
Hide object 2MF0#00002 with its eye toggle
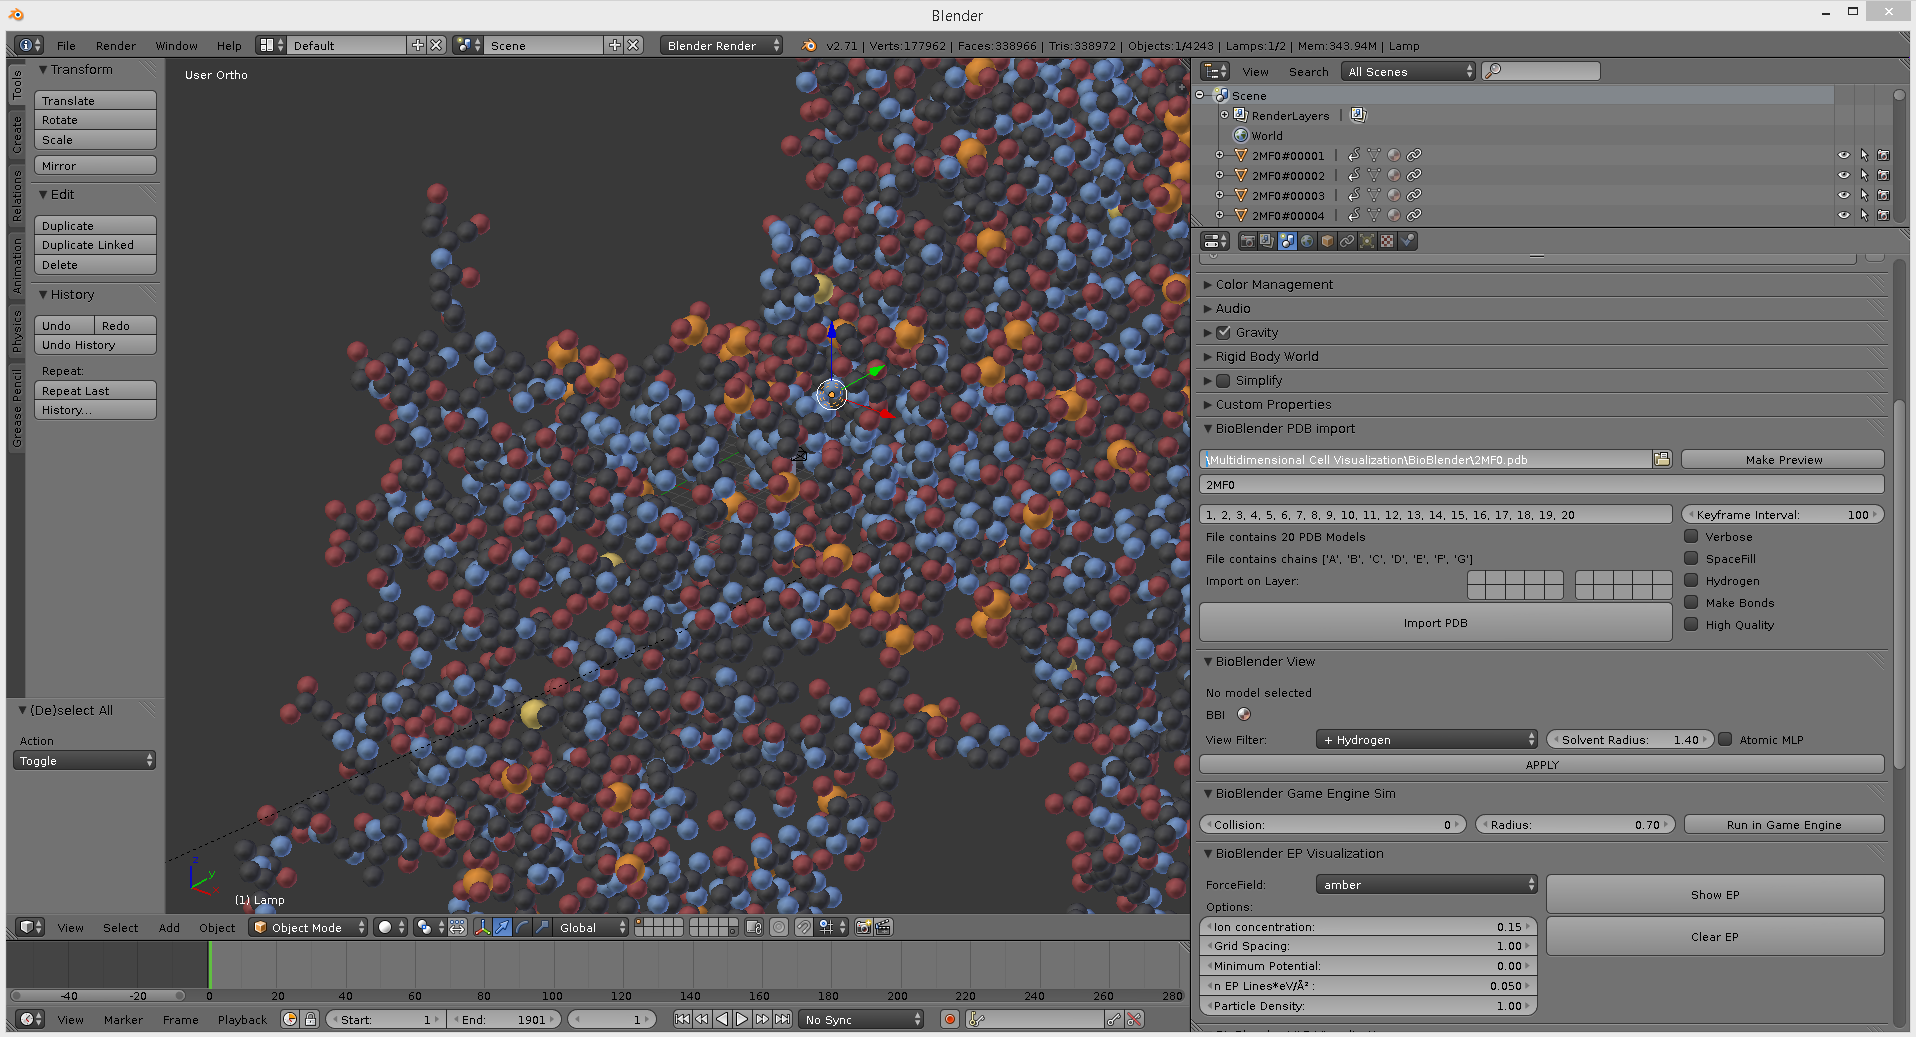[1843, 175]
